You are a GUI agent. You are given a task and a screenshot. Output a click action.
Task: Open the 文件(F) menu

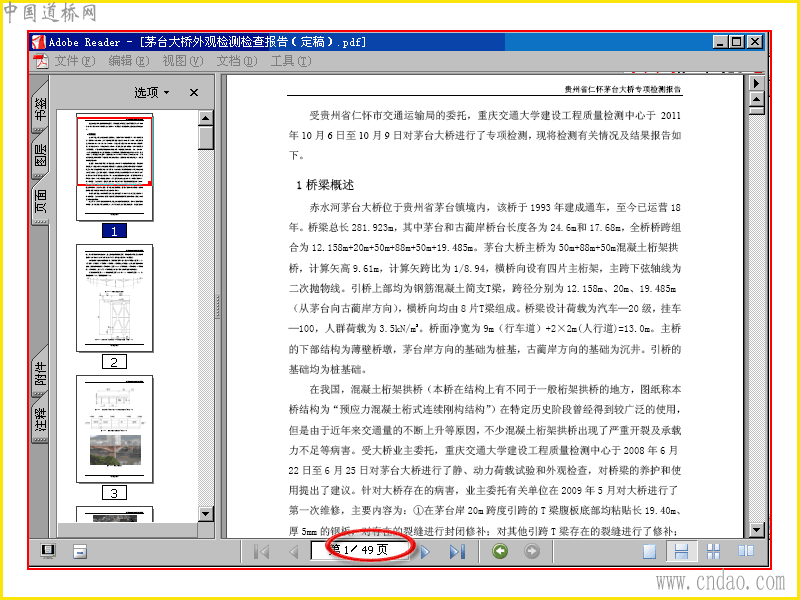click(74, 61)
